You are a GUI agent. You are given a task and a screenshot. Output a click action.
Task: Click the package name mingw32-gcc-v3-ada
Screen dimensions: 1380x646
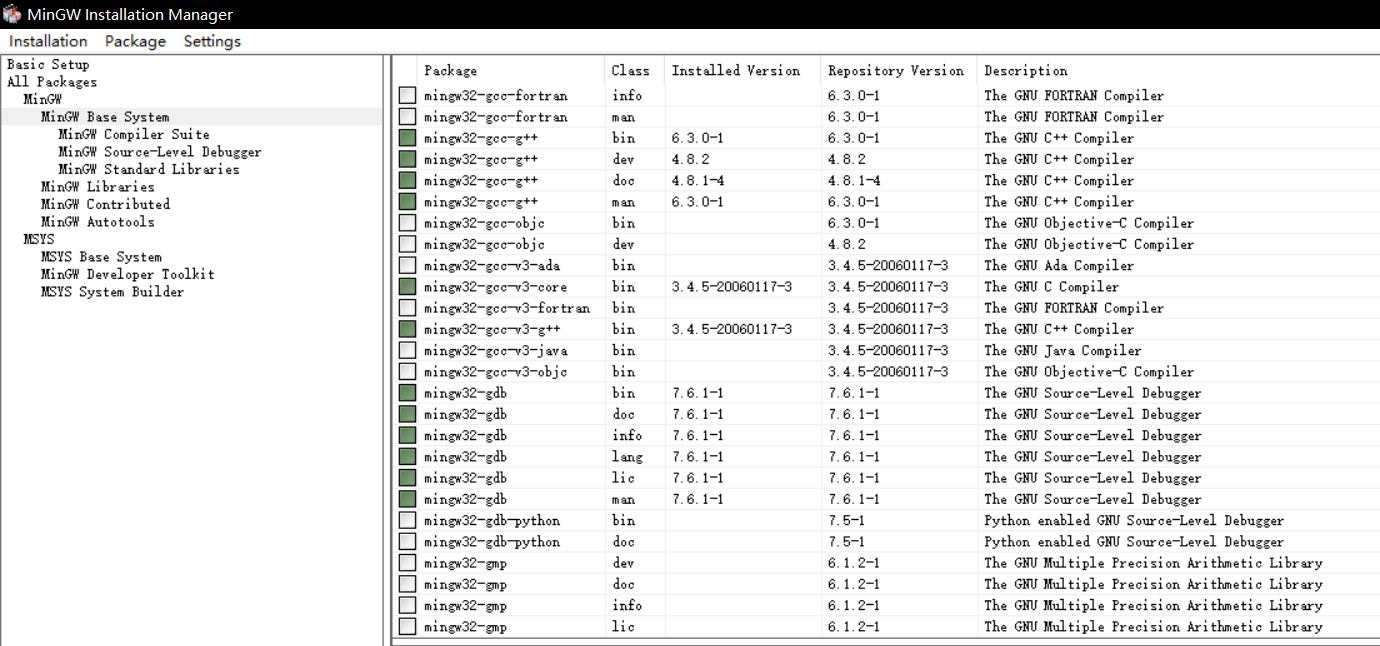491,266
